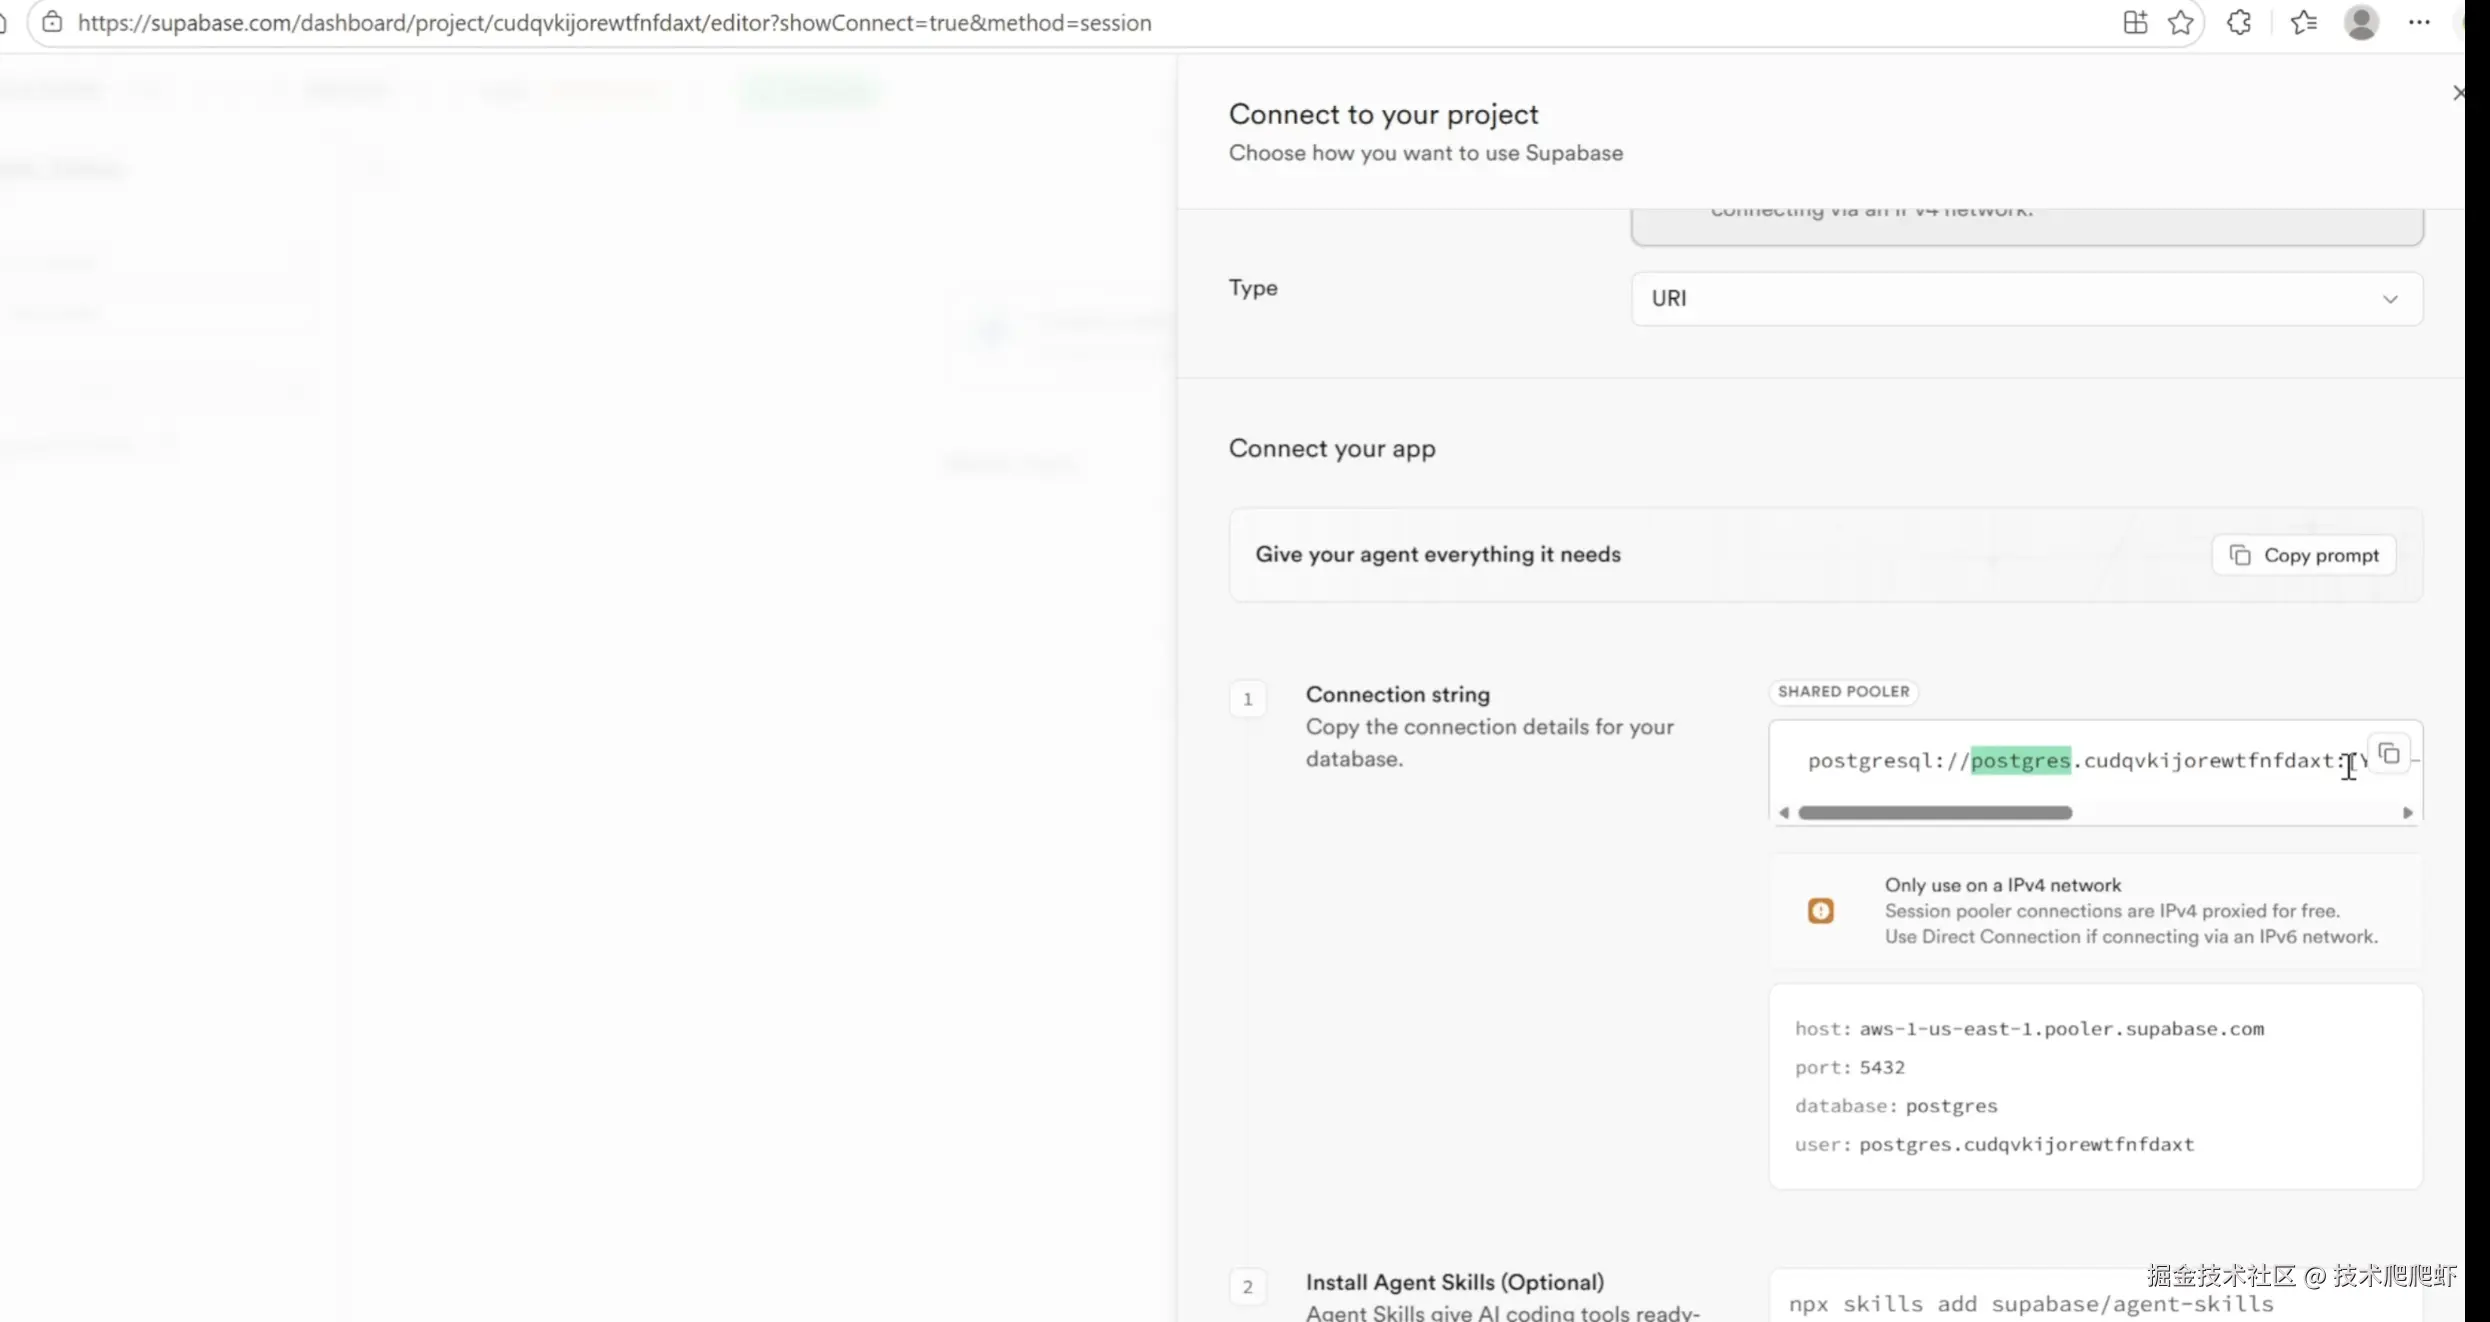This screenshot has height=1322, width=2490.
Task: Click the host aws-1-us-east-1 pooler line
Action: [x=2029, y=1028]
